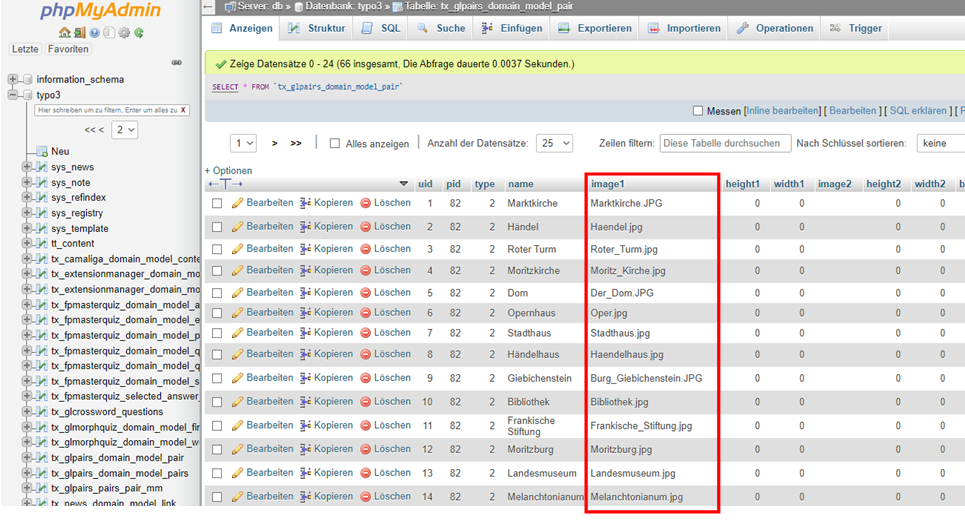965x529 pixels.
Task: Click pencil icon in Opernhaus row
Action: pos(237,312)
